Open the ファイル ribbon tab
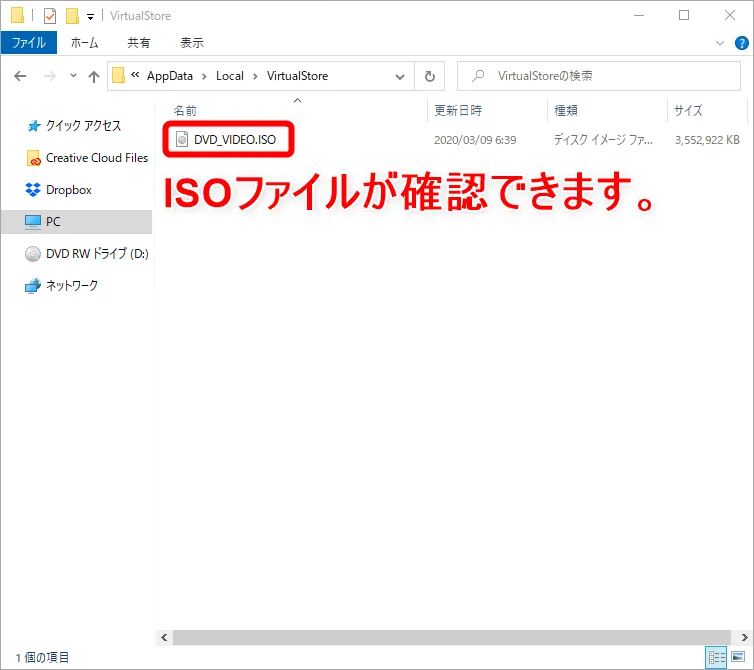This screenshot has height=670, width=754. point(29,43)
